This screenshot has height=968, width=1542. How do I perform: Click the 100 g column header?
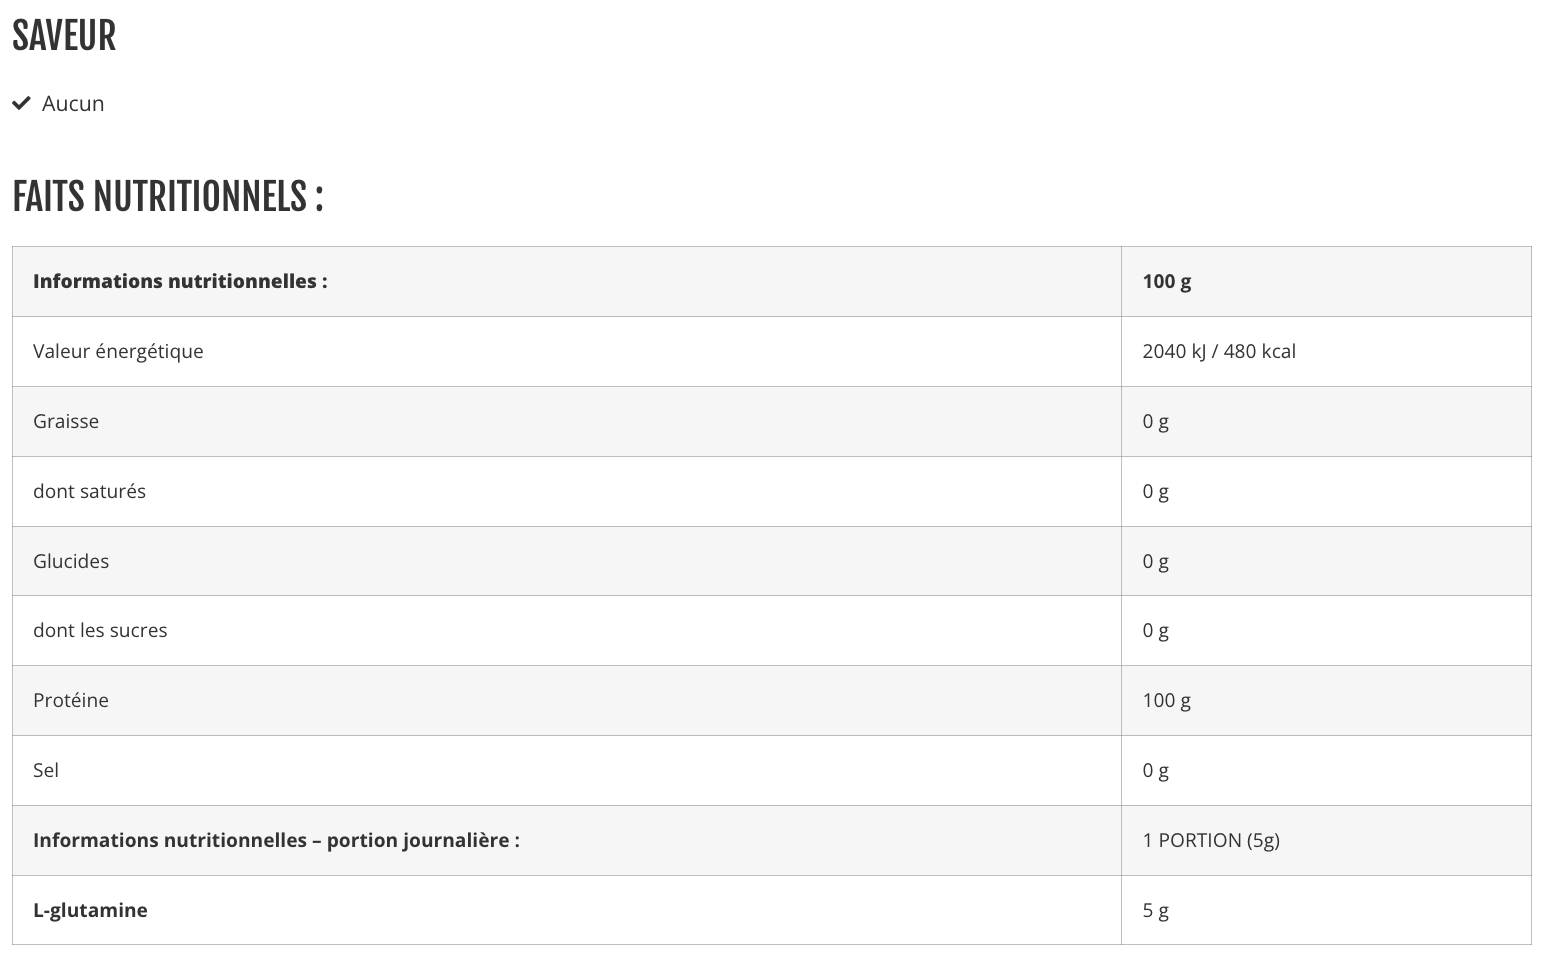coord(1166,281)
